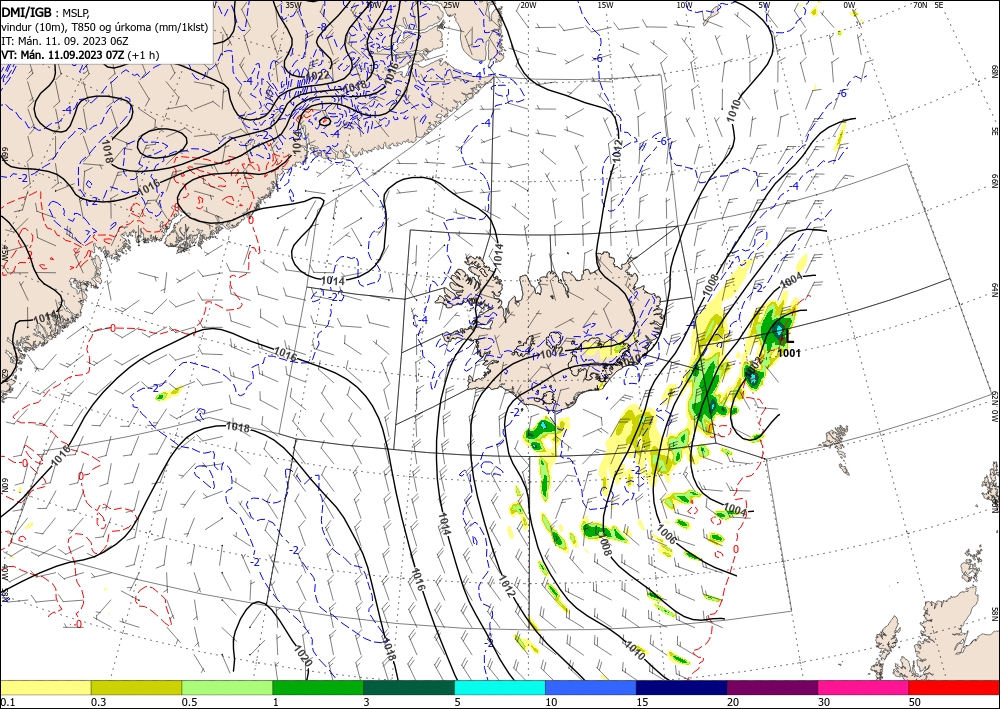
Task: Click the '1001' low pressure value
Action: click(789, 353)
